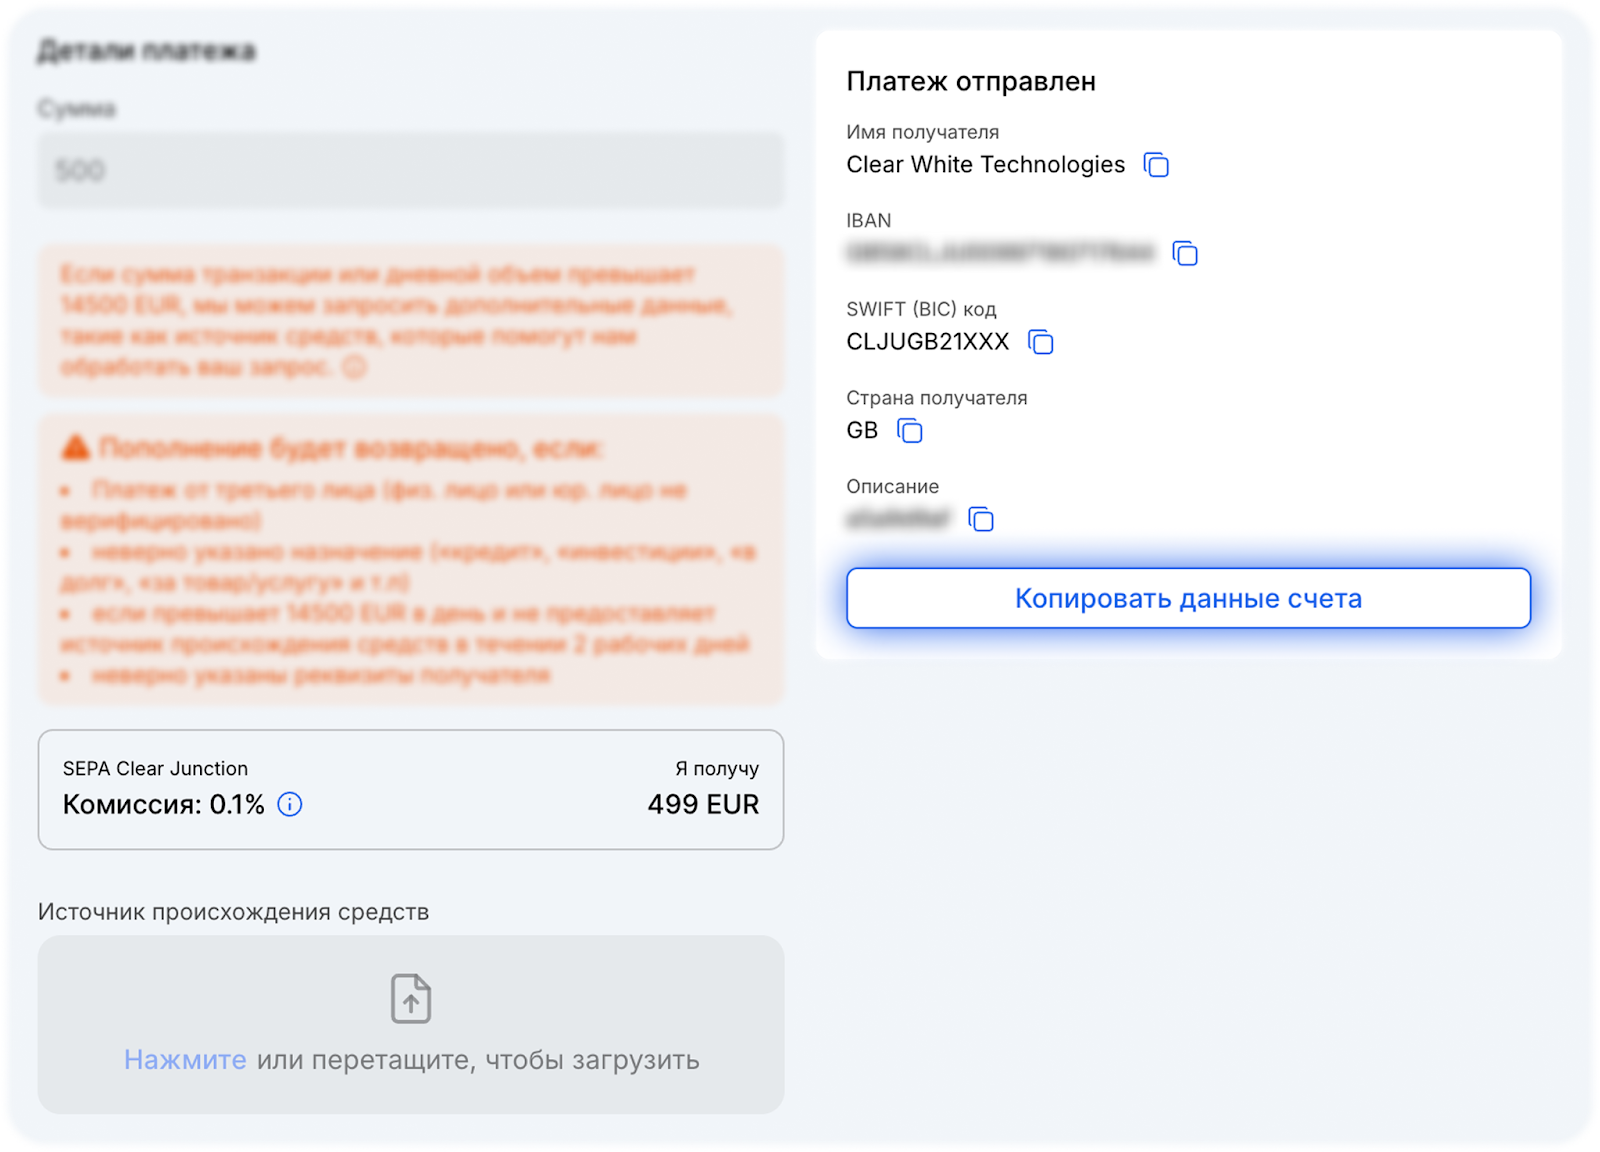
Task: Click the Комиссия: 0.1% label
Action: [x=164, y=804]
